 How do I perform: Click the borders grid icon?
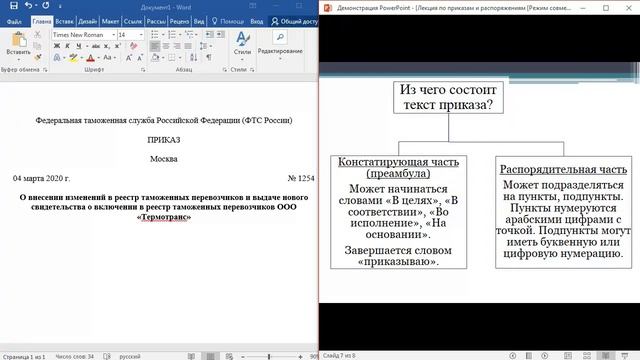click(172, 58)
